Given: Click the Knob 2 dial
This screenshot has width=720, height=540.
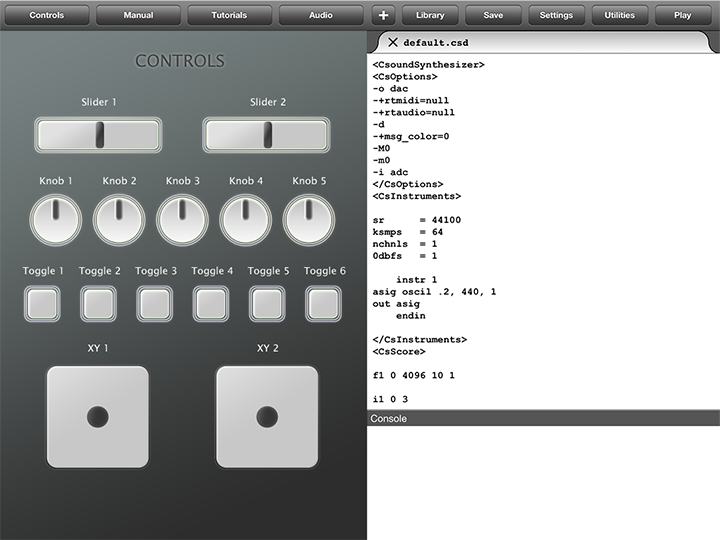Looking at the screenshot, I should tap(119, 220).
